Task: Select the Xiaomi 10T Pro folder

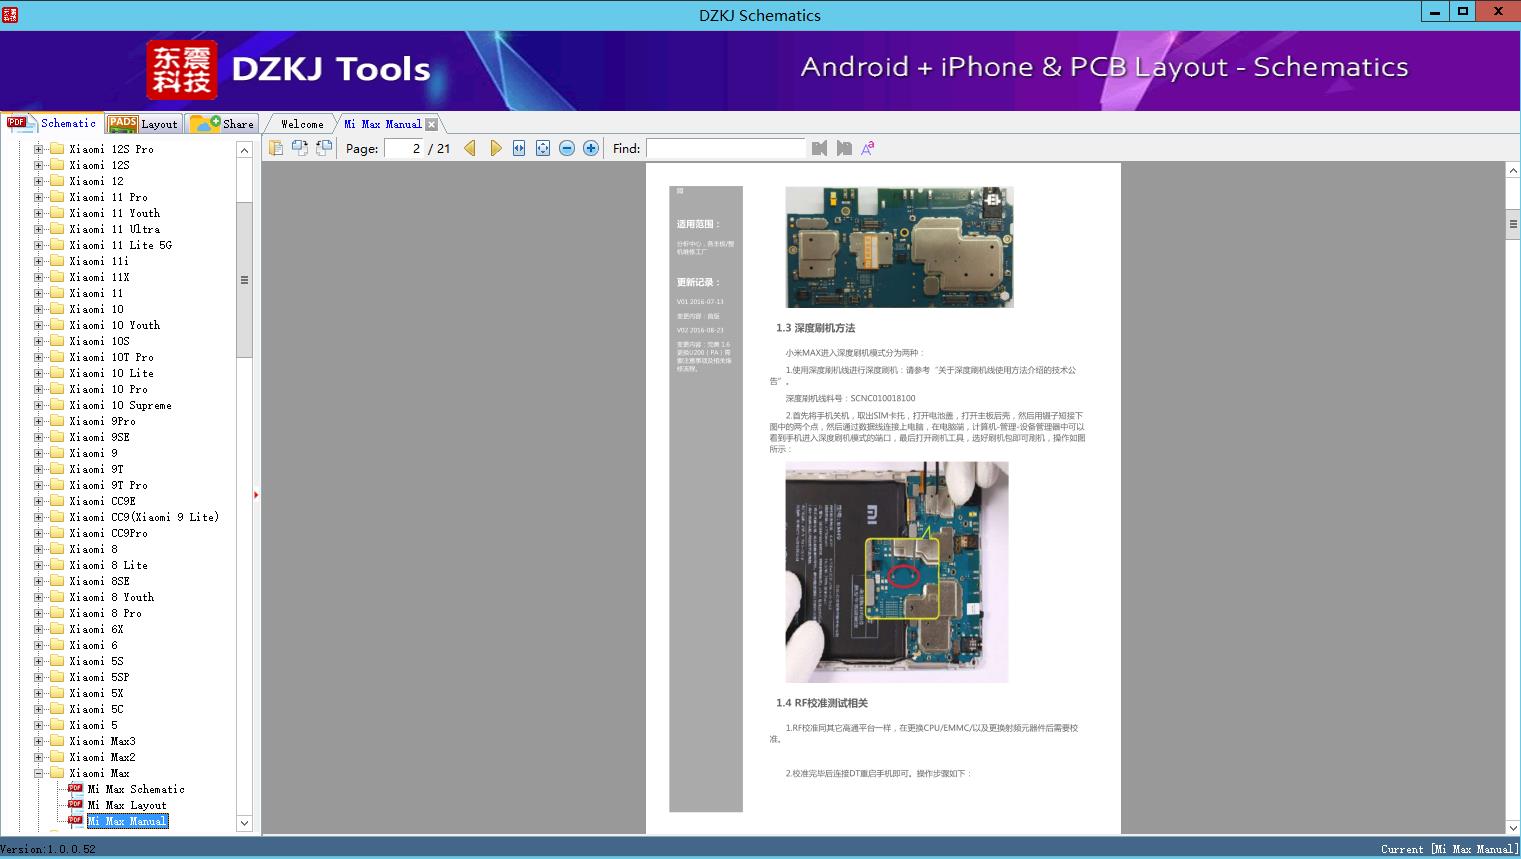Action: point(111,357)
